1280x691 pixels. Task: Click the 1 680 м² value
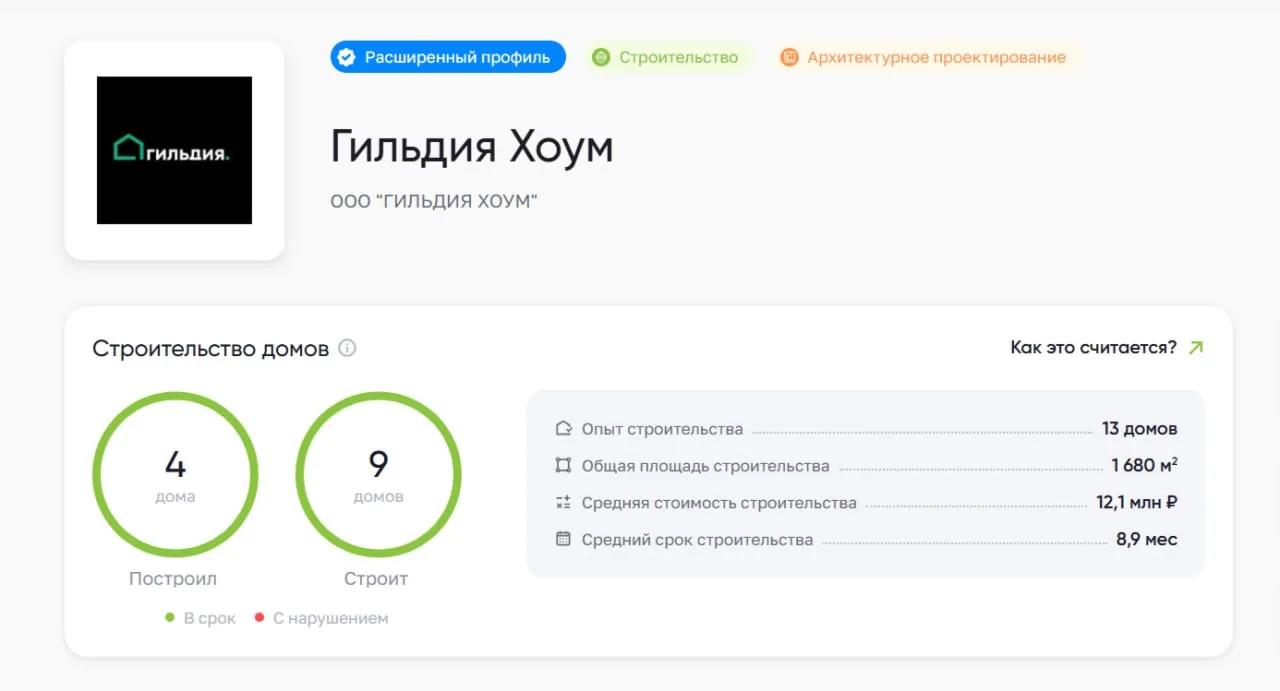click(1145, 466)
